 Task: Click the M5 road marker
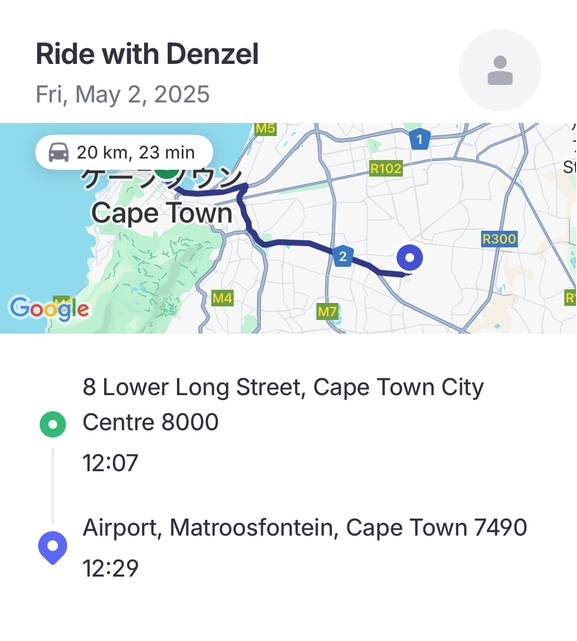tap(265, 129)
